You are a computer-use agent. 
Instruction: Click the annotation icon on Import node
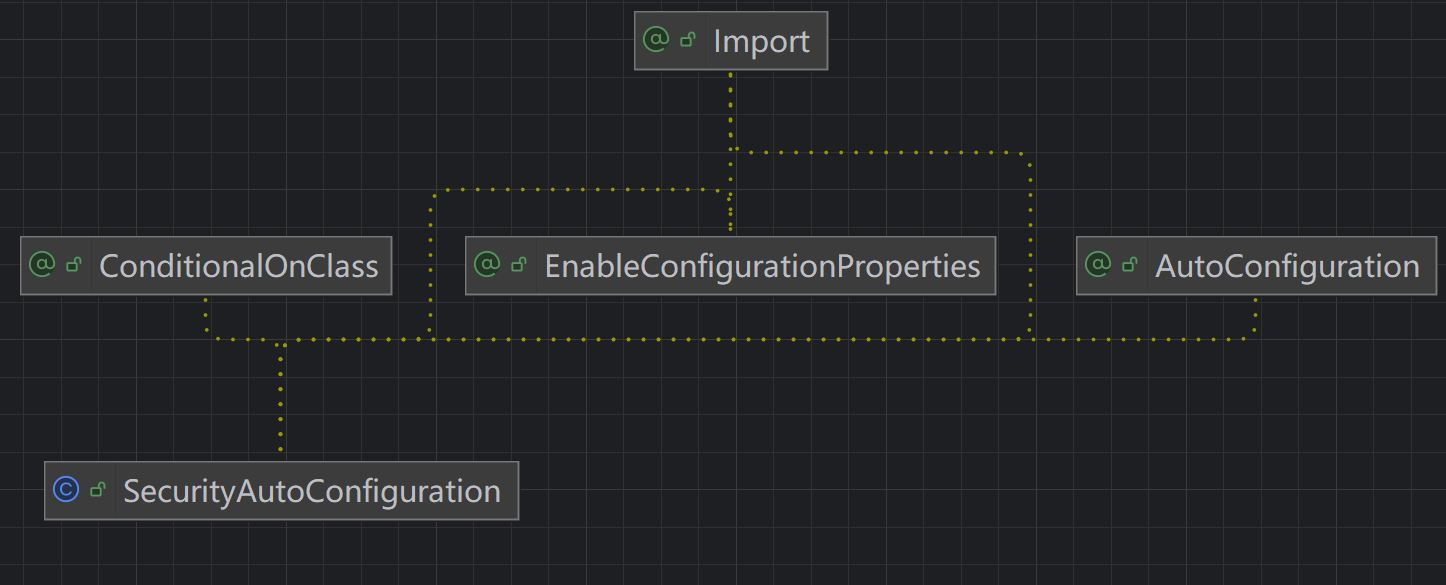pos(656,40)
